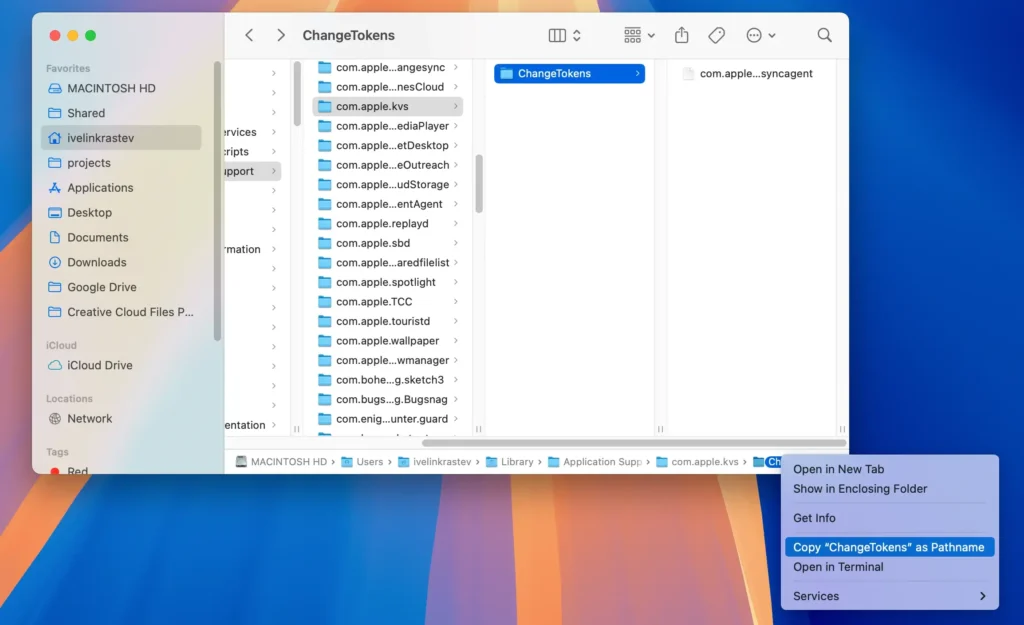Image resolution: width=1024 pixels, height=625 pixels.
Task: Select com.apple...etDesktop folder
Action: [388, 145]
